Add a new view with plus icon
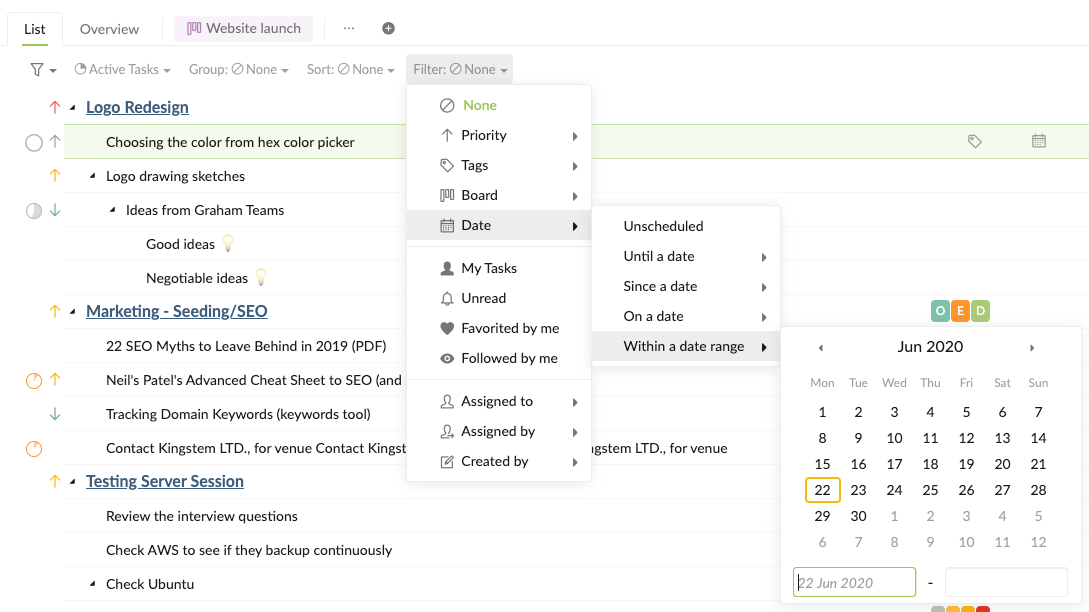Screen dimensions: 1089x612 click(388, 28)
